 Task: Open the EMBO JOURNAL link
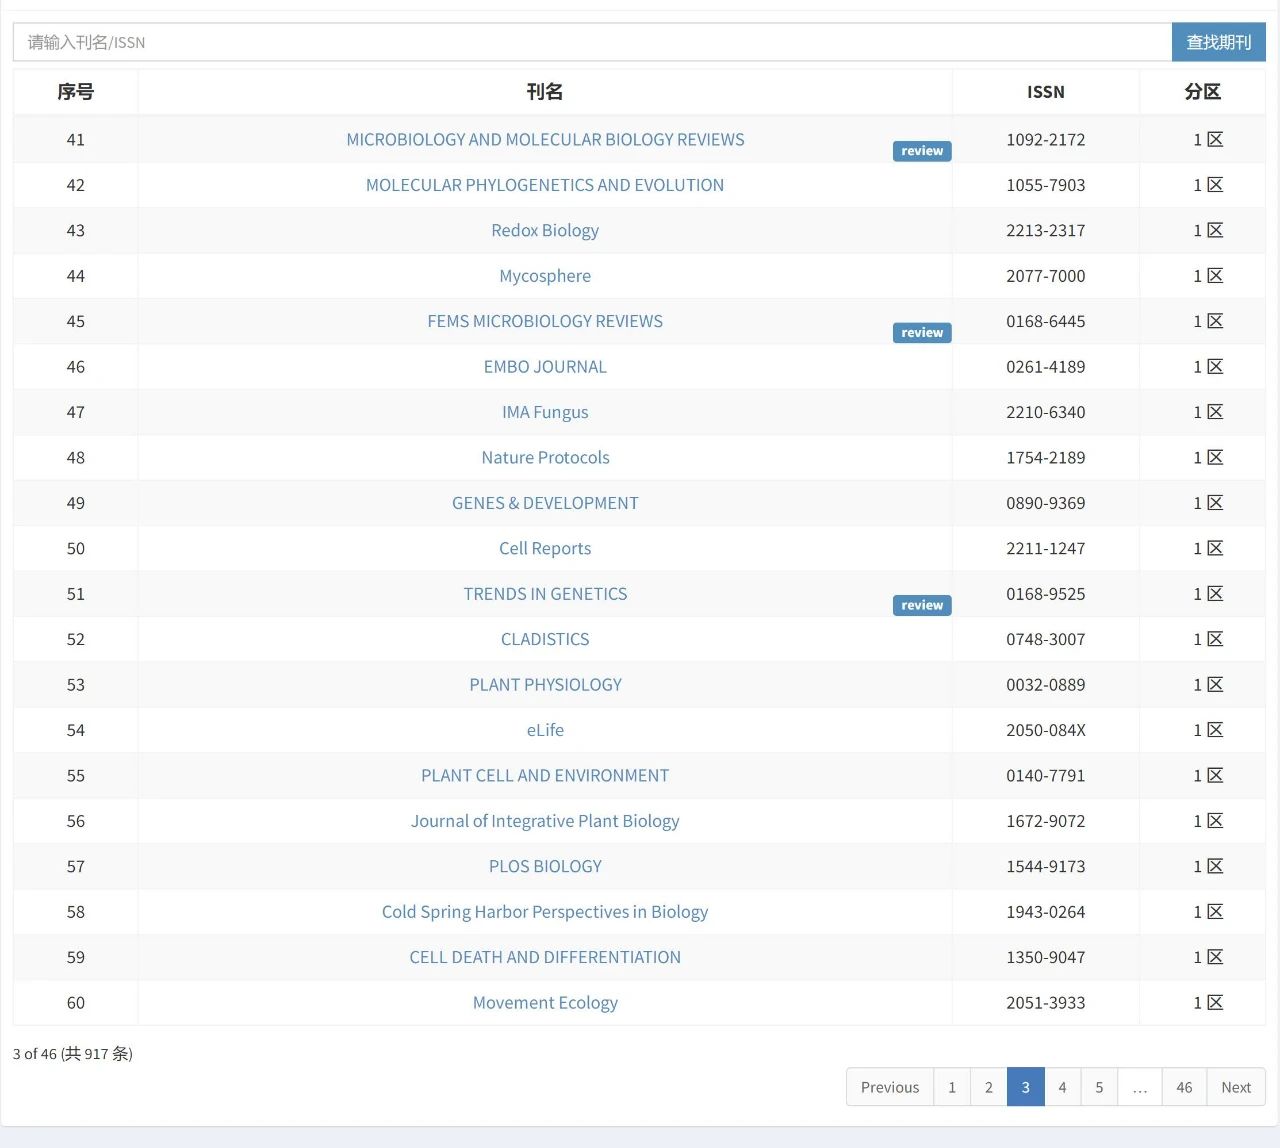[x=545, y=367]
